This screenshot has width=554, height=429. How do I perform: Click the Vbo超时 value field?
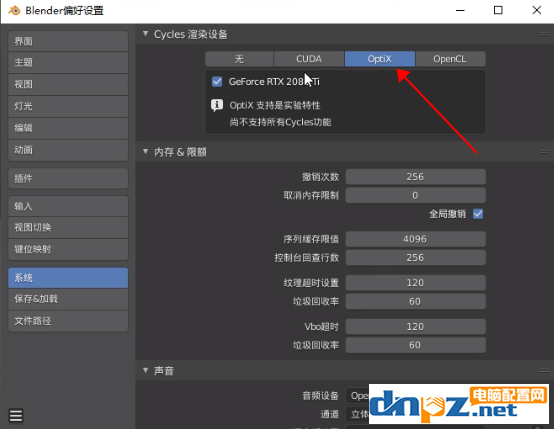pos(416,327)
